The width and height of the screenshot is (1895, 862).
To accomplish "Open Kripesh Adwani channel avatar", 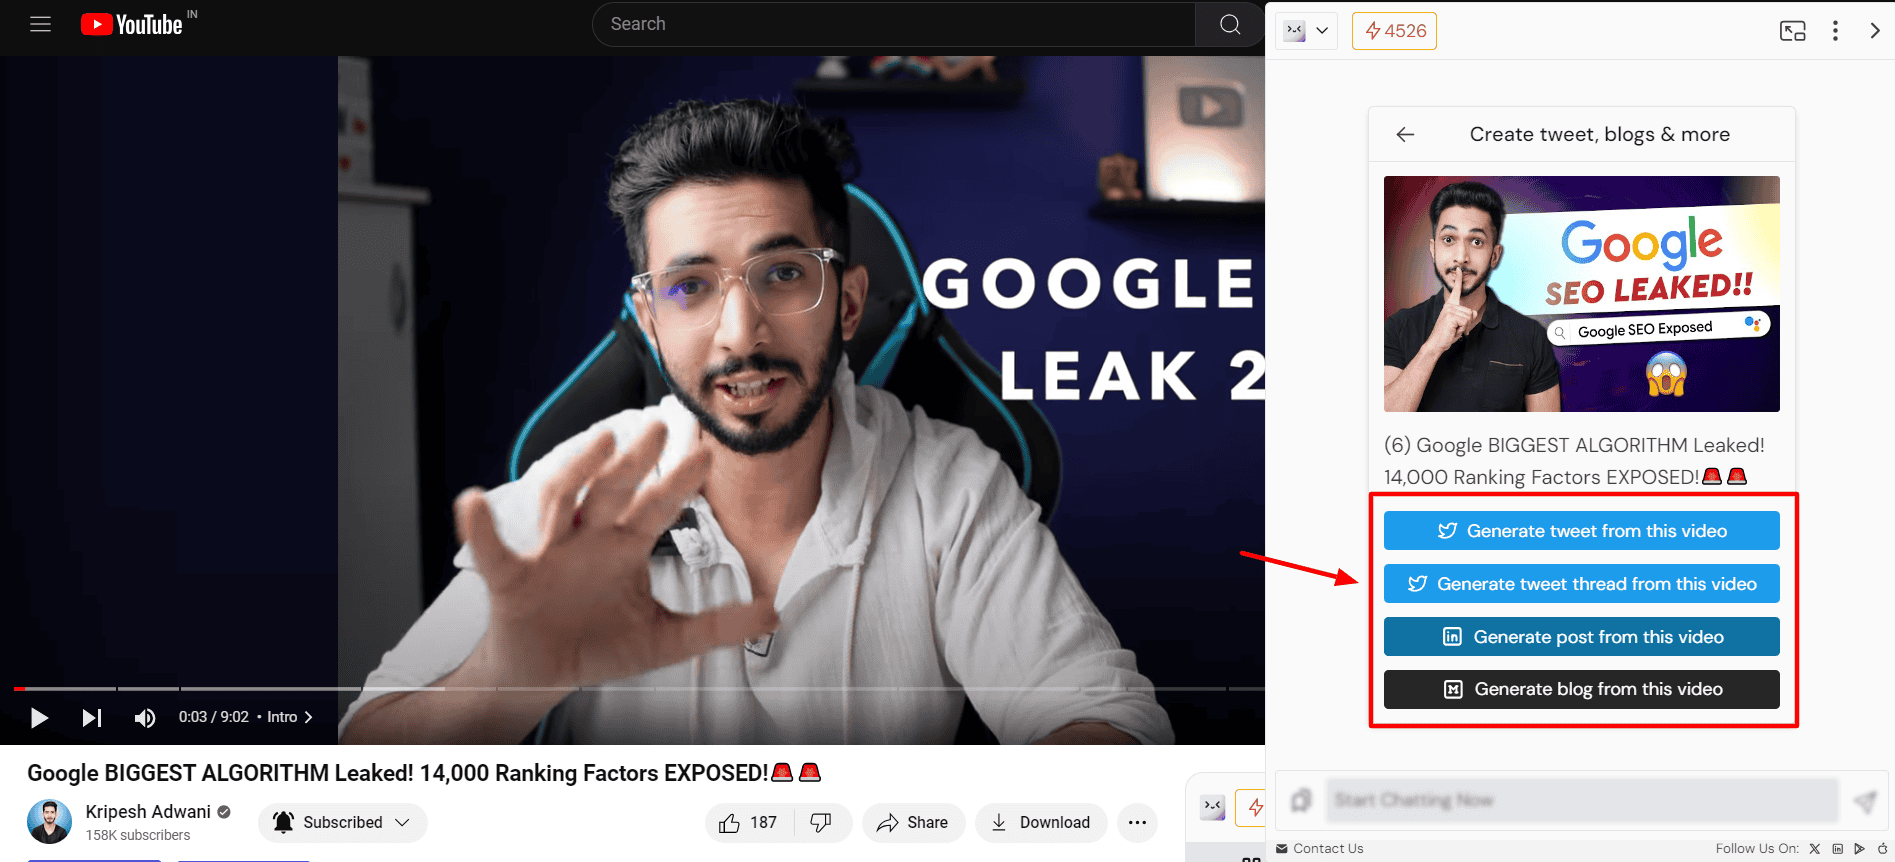I will coord(49,822).
